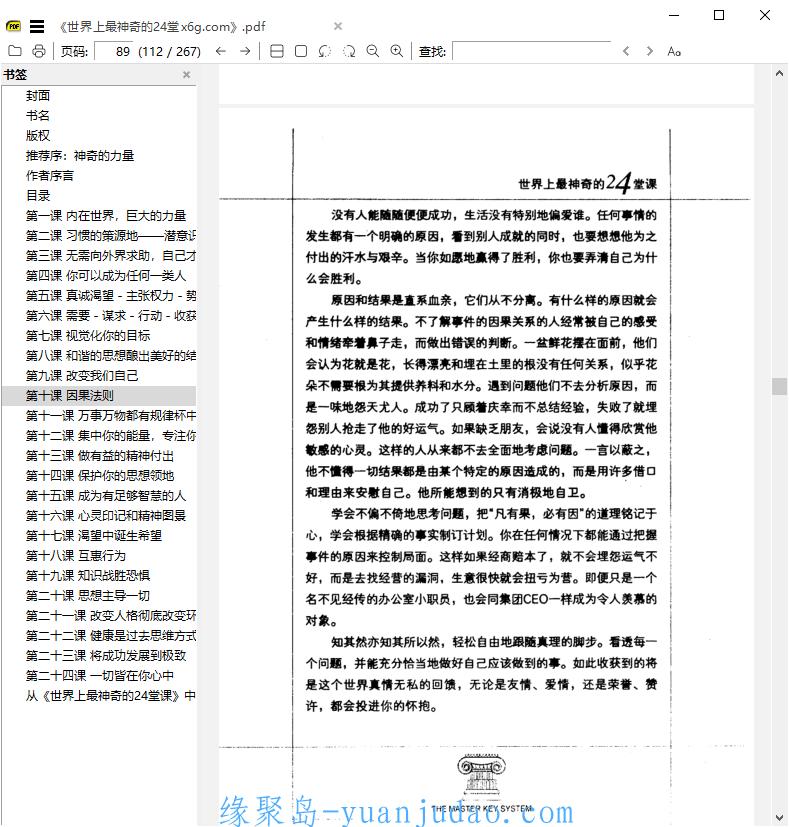Open bookmark 作者序言
The height and width of the screenshot is (827, 789).
50,176
